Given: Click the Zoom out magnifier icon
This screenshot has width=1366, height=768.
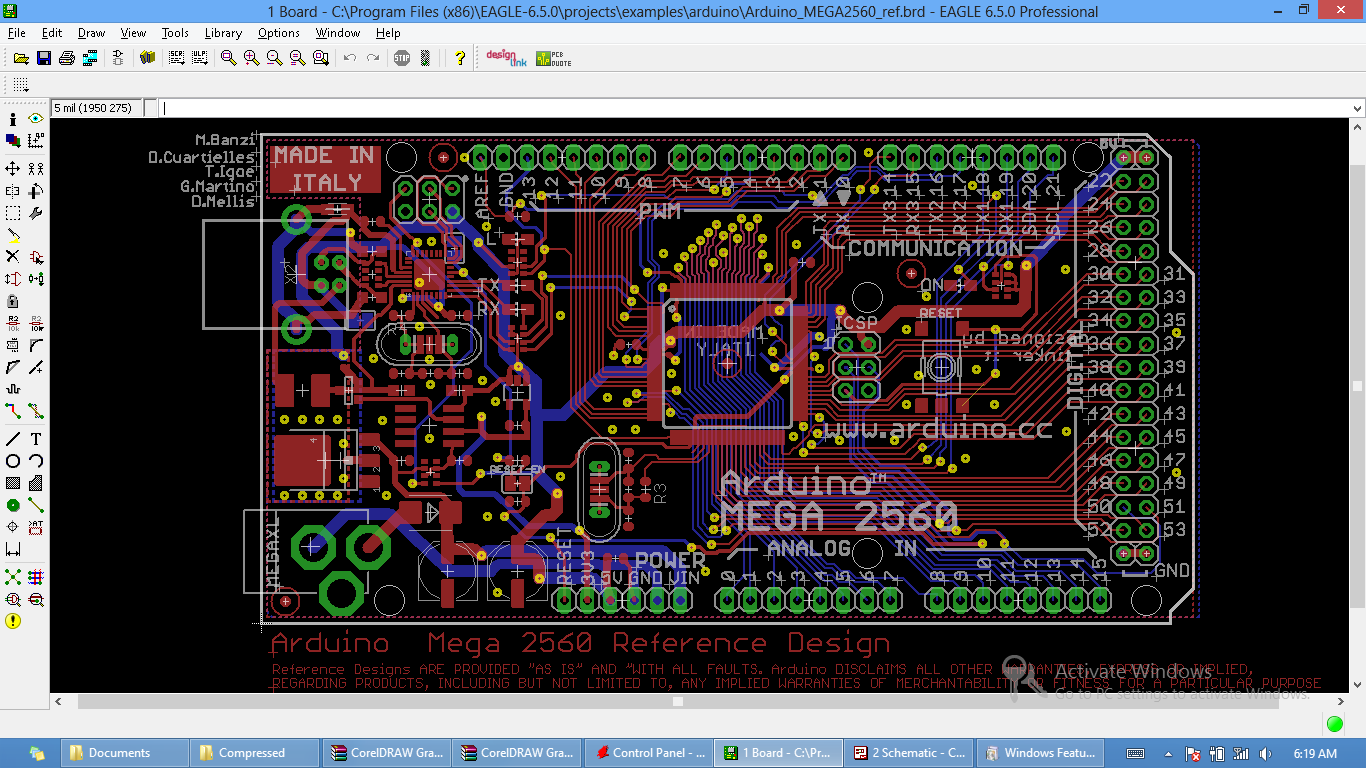Looking at the screenshot, I should [x=275, y=58].
